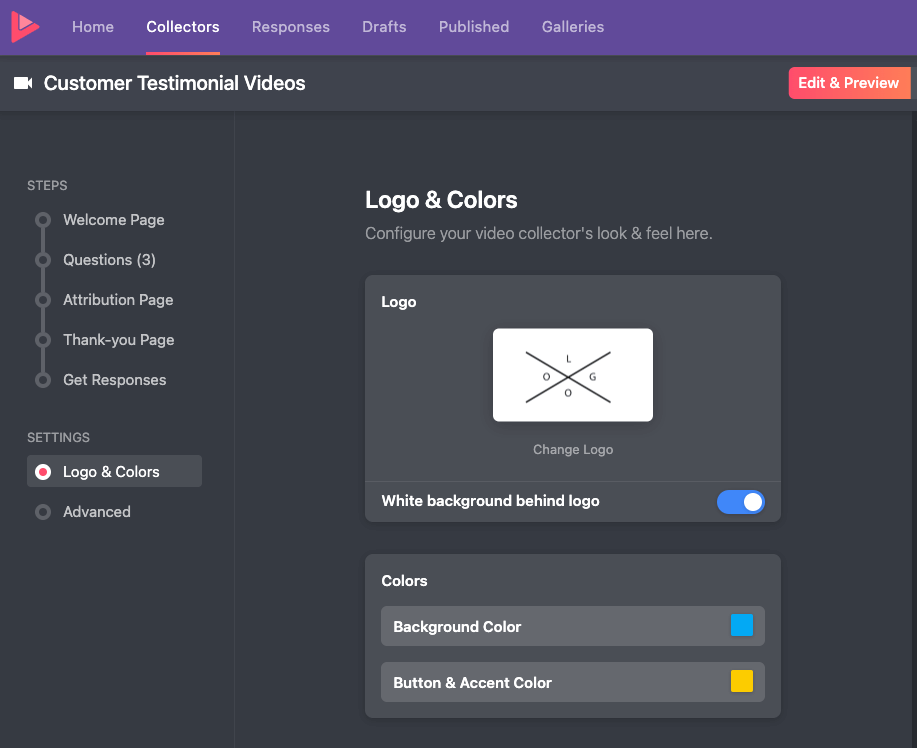Viewport: 917px width, 748px height.
Task: Click the Change Logo link
Action: pos(572,450)
